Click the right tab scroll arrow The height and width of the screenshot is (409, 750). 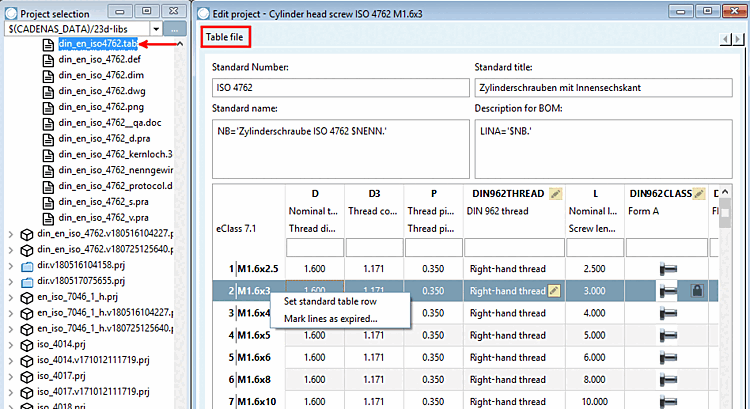[739, 39]
